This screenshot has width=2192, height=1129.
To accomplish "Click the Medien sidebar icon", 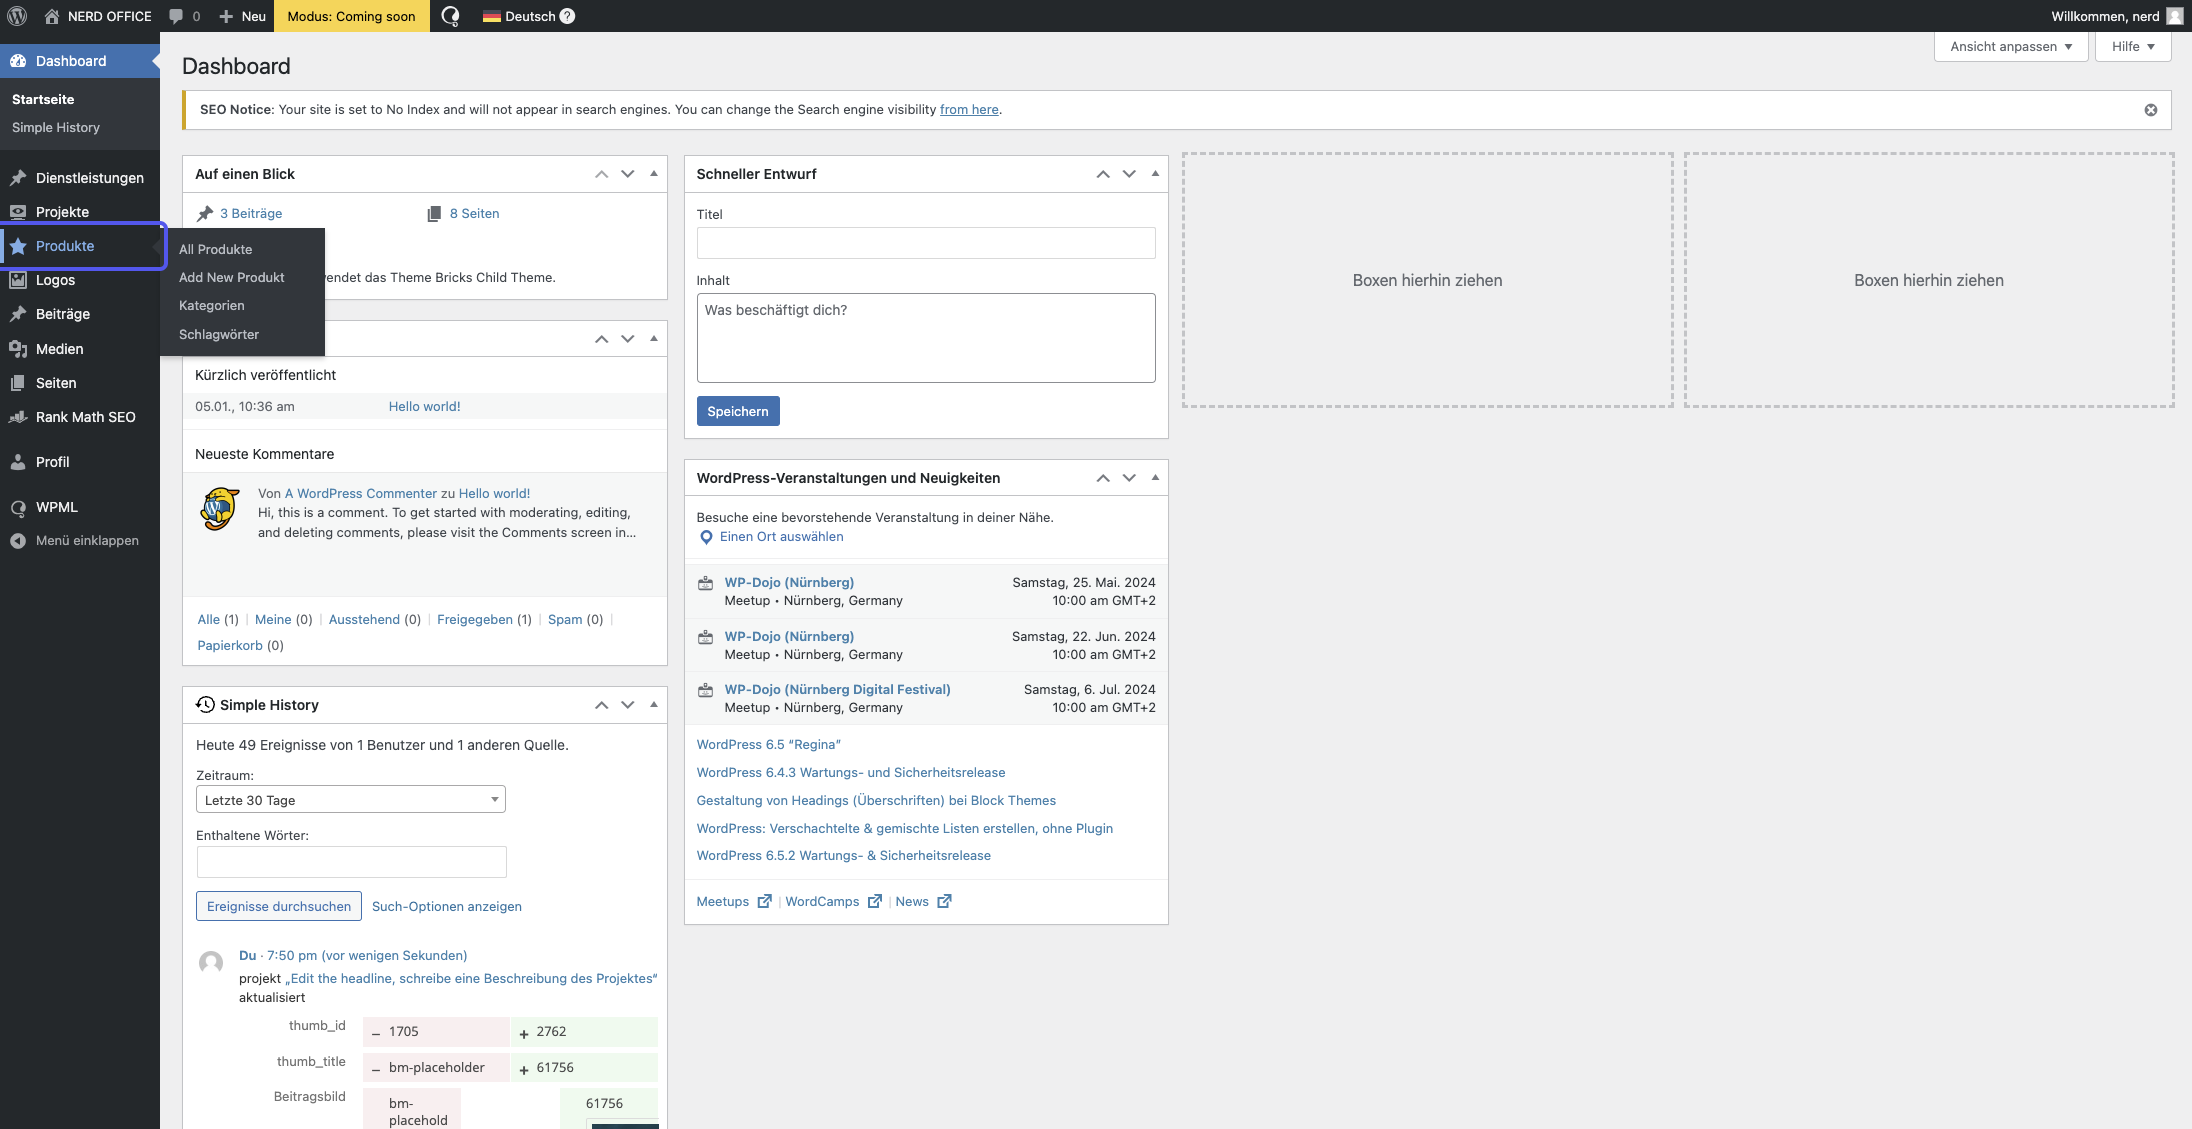I will point(18,349).
